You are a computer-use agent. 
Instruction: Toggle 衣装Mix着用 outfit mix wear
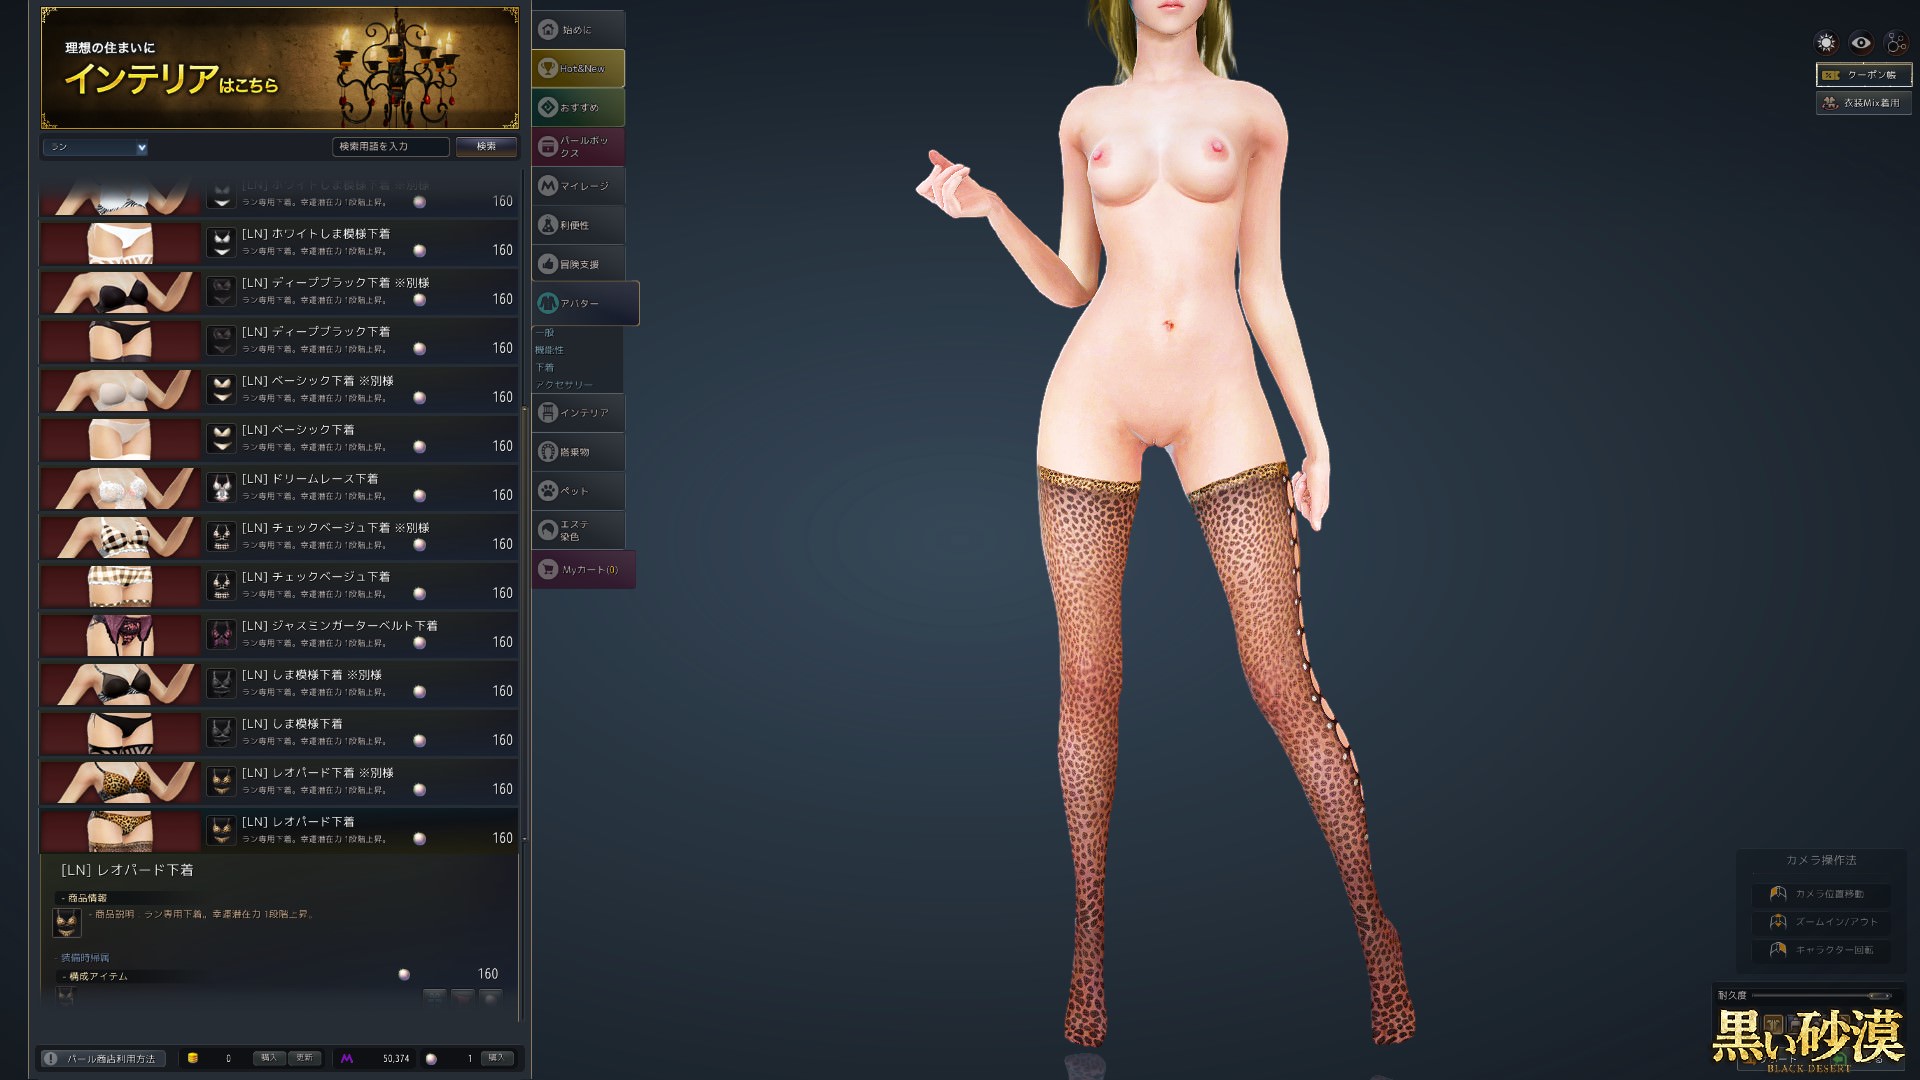tap(1863, 103)
